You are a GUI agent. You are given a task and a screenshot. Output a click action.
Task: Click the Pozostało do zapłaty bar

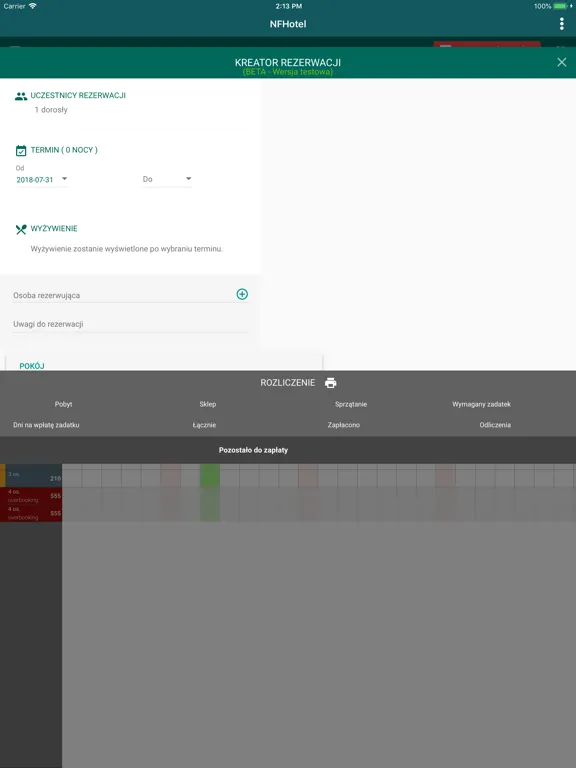(288, 450)
